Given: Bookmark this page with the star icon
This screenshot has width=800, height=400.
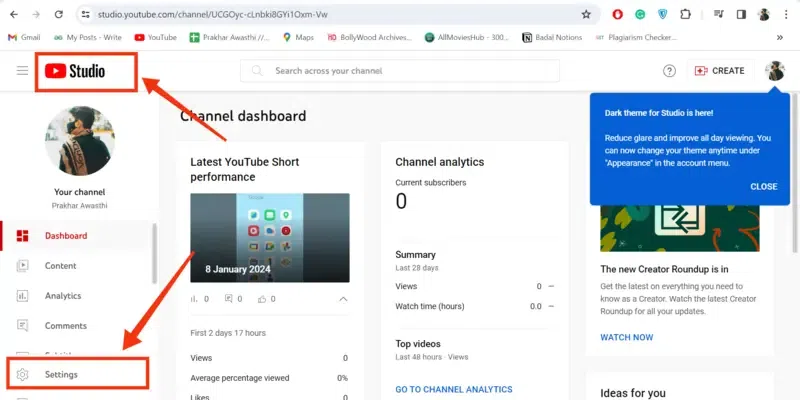Looking at the screenshot, I should point(586,15).
